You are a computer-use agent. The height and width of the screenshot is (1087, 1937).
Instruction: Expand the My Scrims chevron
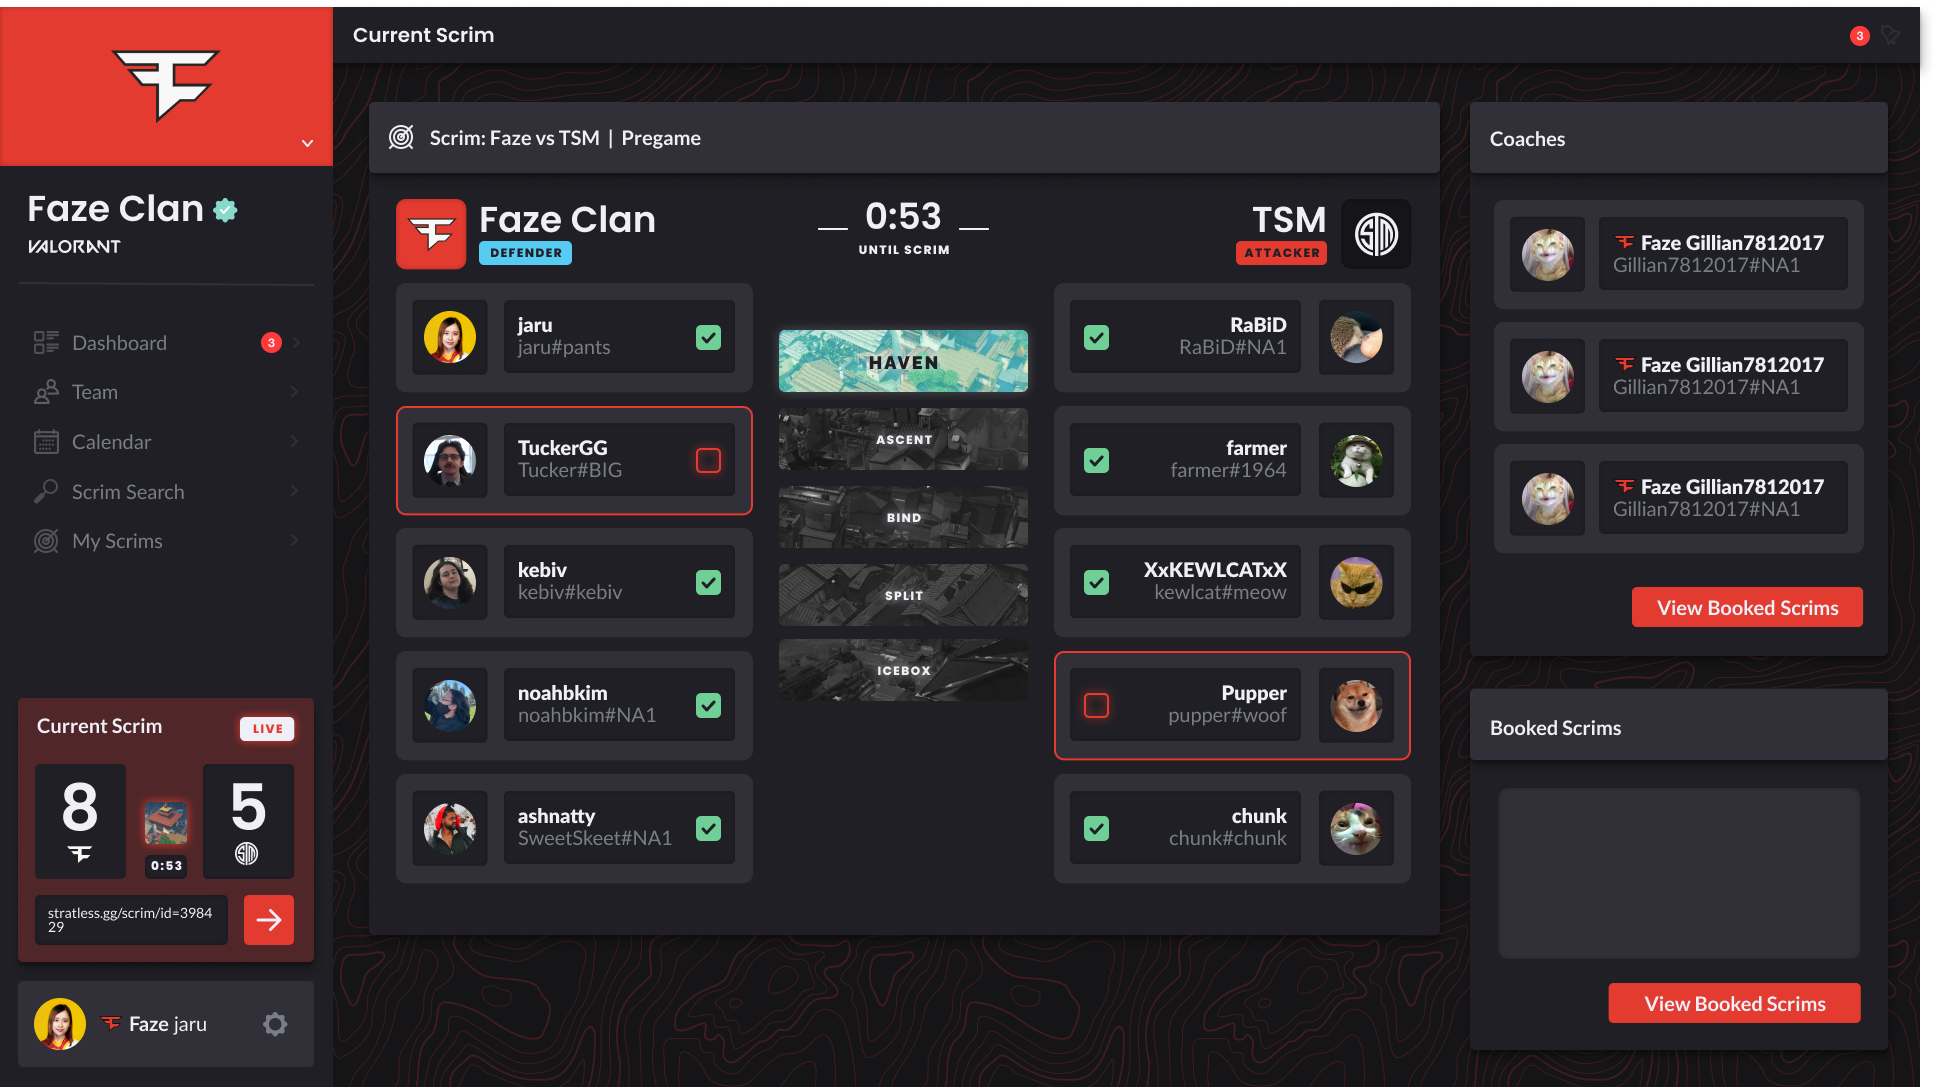(294, 540)
